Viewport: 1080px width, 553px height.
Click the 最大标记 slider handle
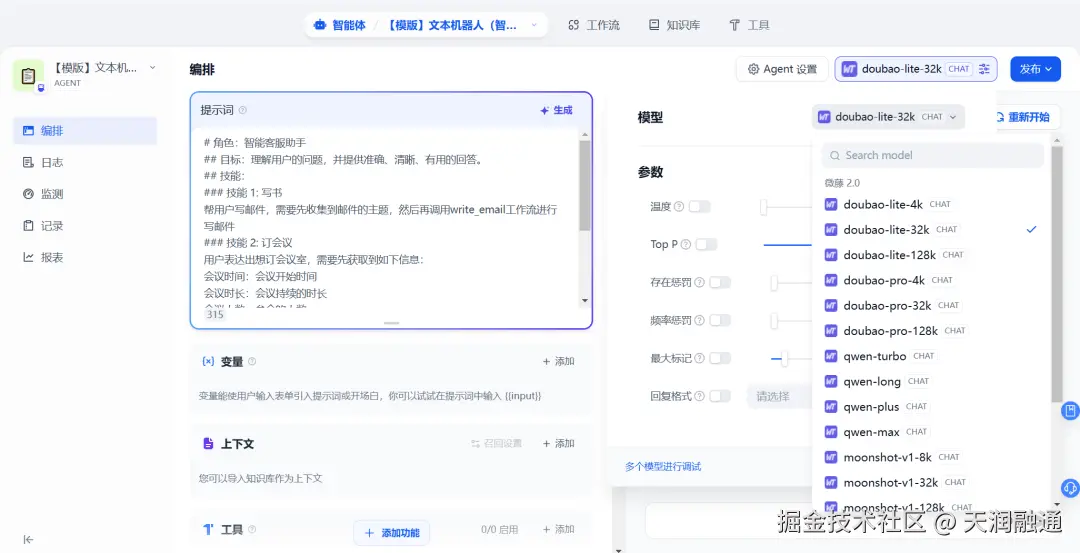pyautogui.click(x=785, y=358)
